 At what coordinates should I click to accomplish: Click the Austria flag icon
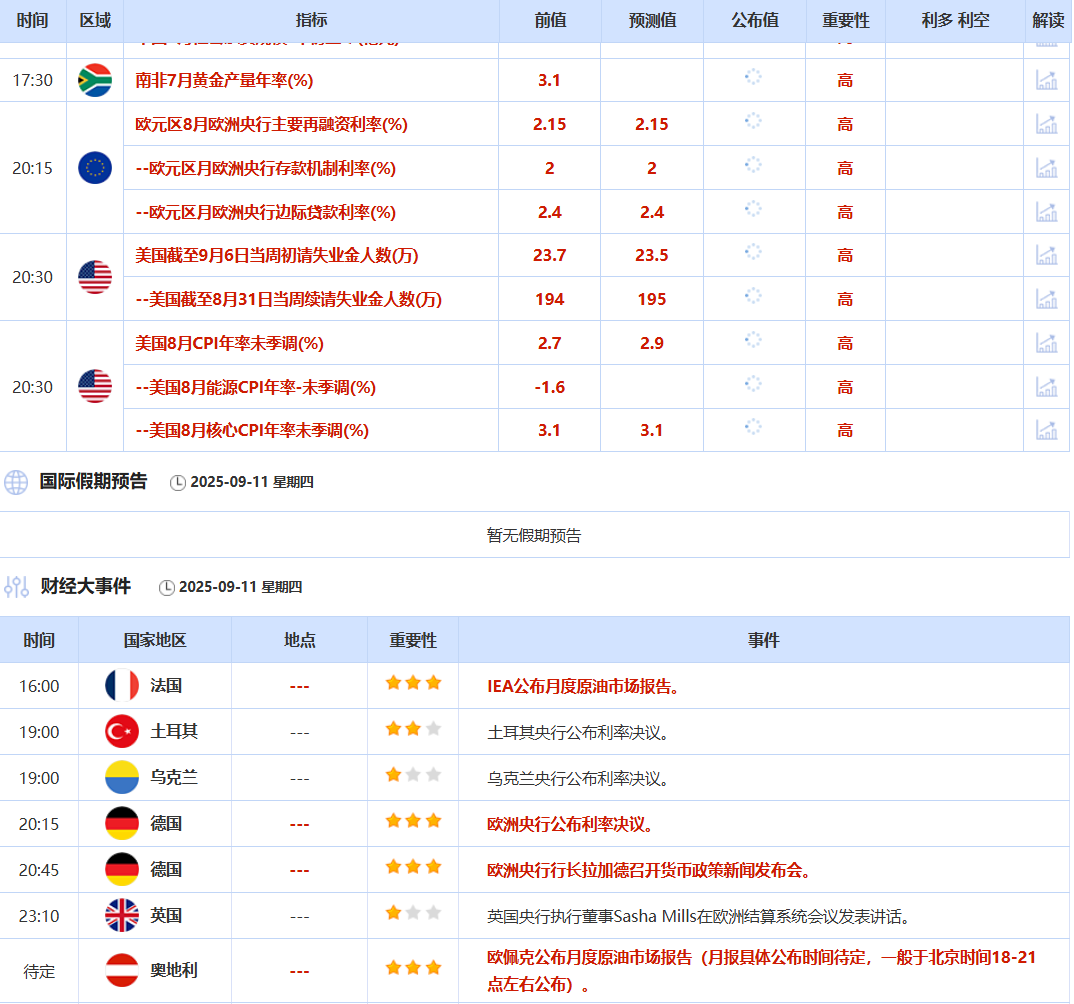[x=122, y=970]
